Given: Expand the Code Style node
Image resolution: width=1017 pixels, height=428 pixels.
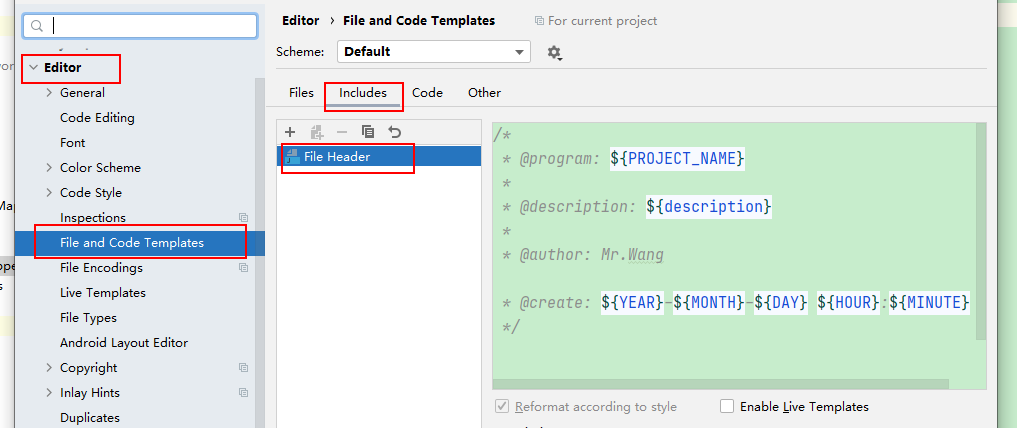Looking at the screenshot, I should pos(49,193).
